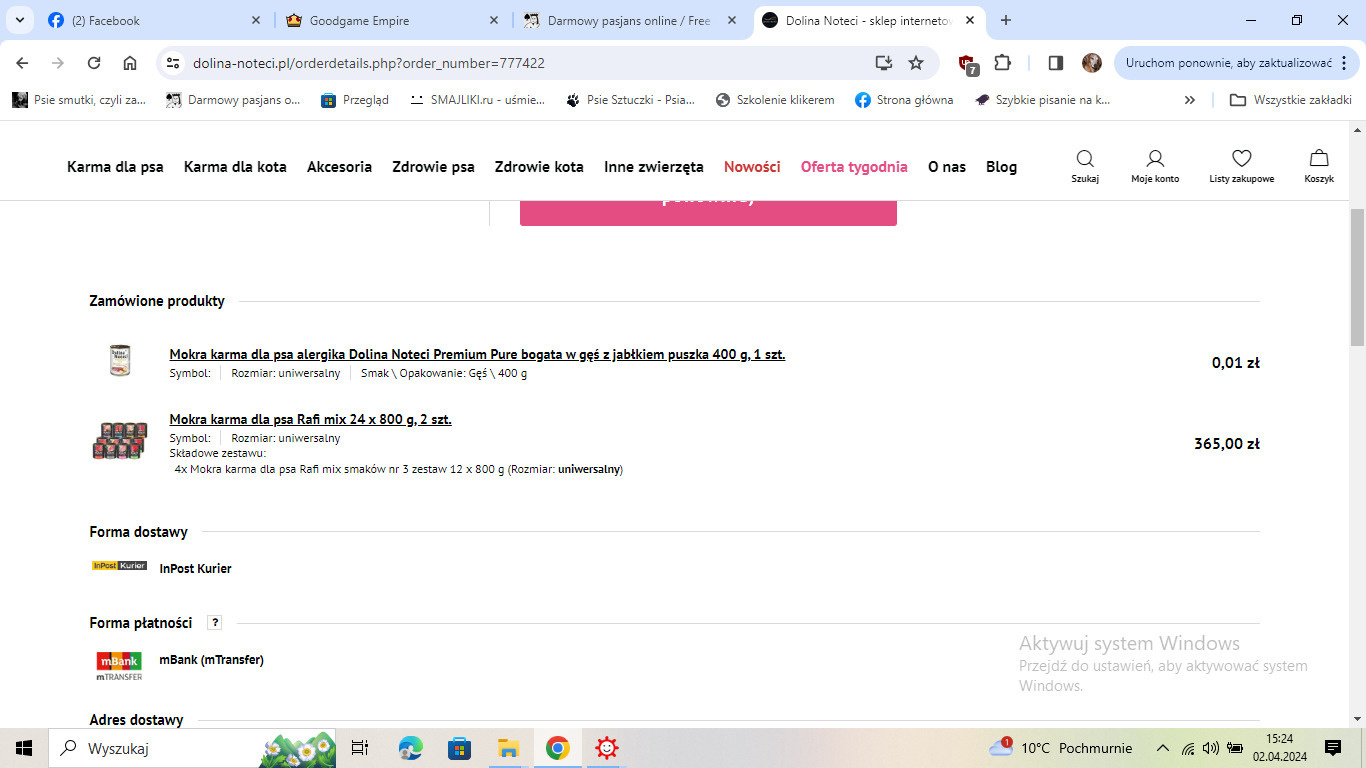Click the Szukaj search magnifier icon
This screenshot has height=768, width=1366.
[1084, 160]
